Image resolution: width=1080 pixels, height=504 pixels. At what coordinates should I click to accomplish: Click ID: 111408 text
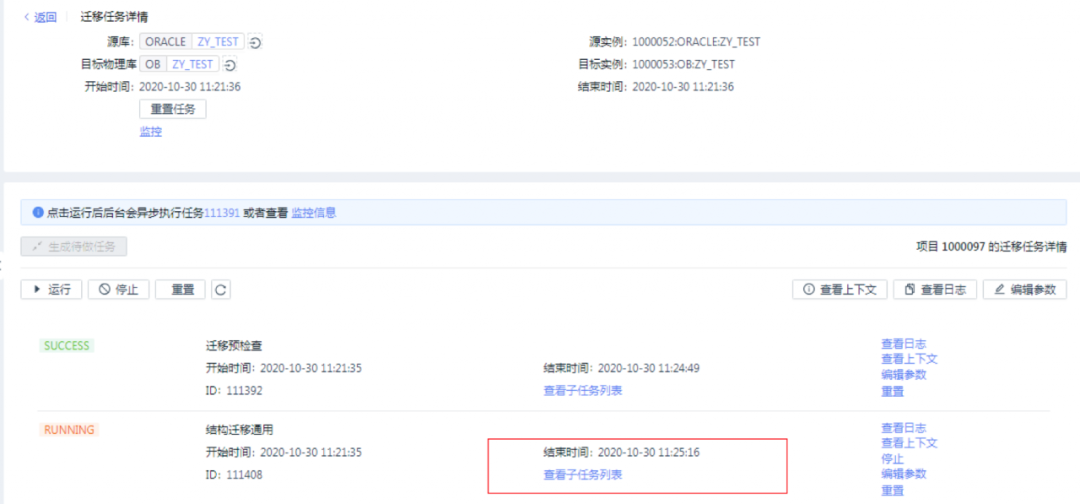tap(234, 474)
